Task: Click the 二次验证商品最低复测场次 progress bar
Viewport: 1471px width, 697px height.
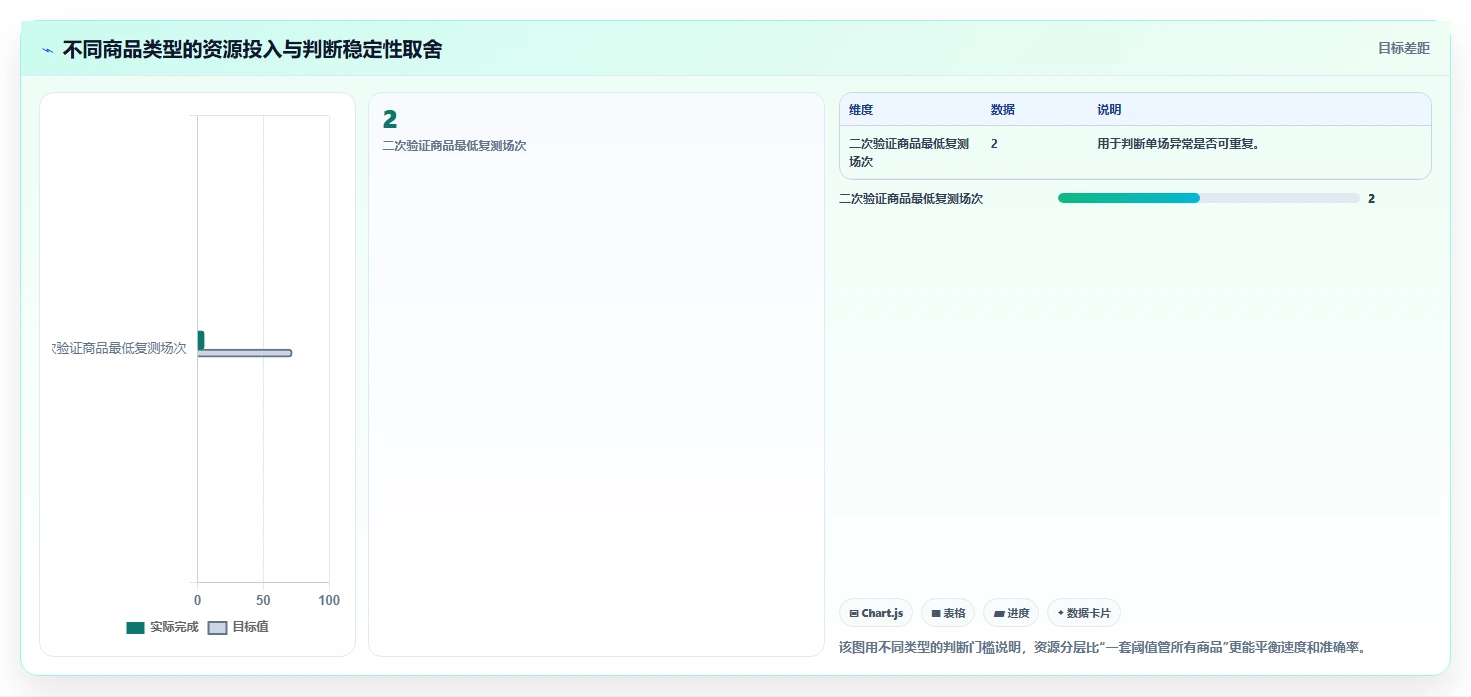Action: point(1208,198)
